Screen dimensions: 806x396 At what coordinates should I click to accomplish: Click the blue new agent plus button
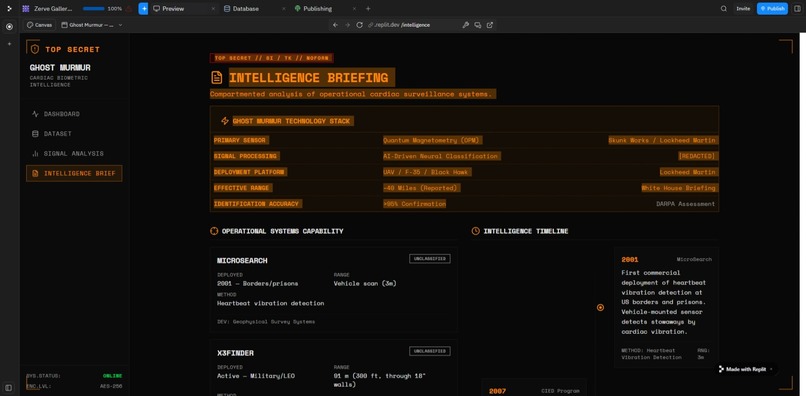(143, 9)
